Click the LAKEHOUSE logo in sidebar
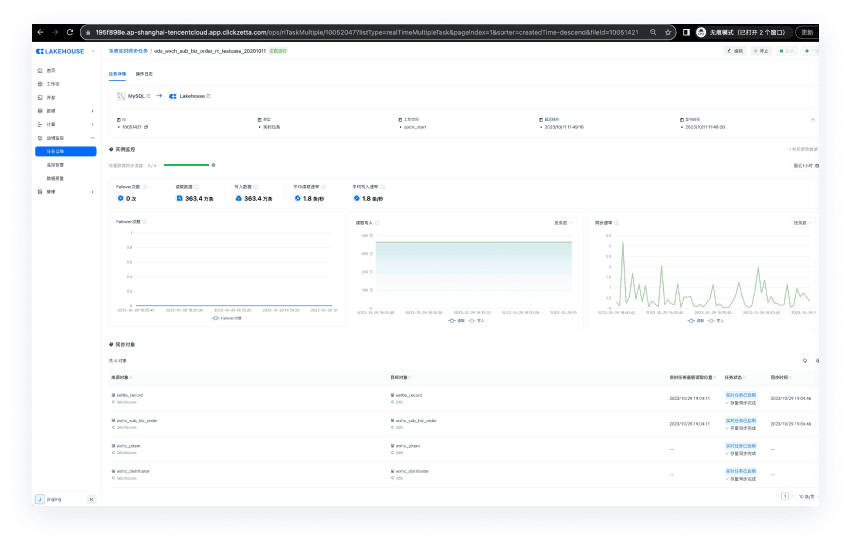Viewport: 851px width, 546px height. (x=59, y=50)
